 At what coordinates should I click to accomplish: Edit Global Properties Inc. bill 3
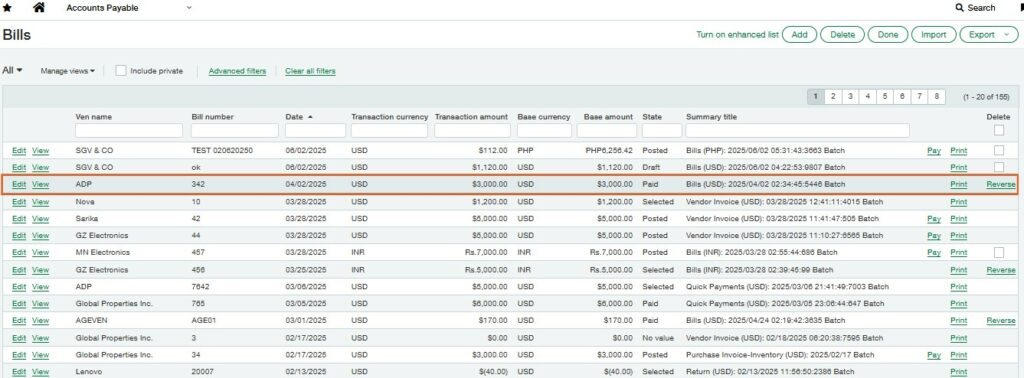pos(19,338)
